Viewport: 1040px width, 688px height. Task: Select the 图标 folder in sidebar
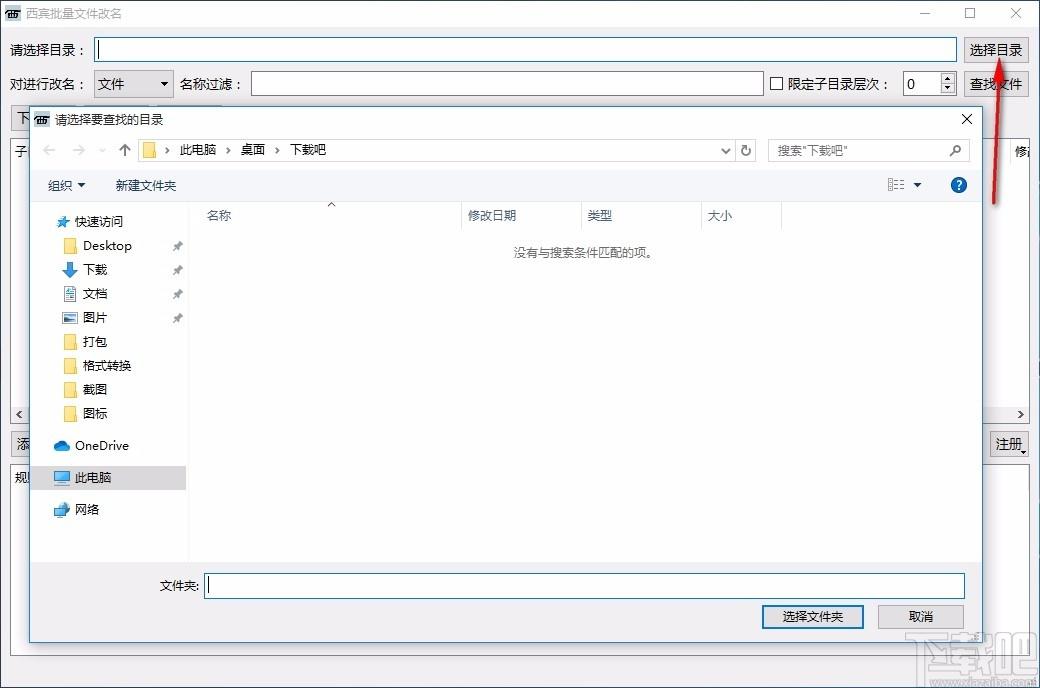pos(95,414)
